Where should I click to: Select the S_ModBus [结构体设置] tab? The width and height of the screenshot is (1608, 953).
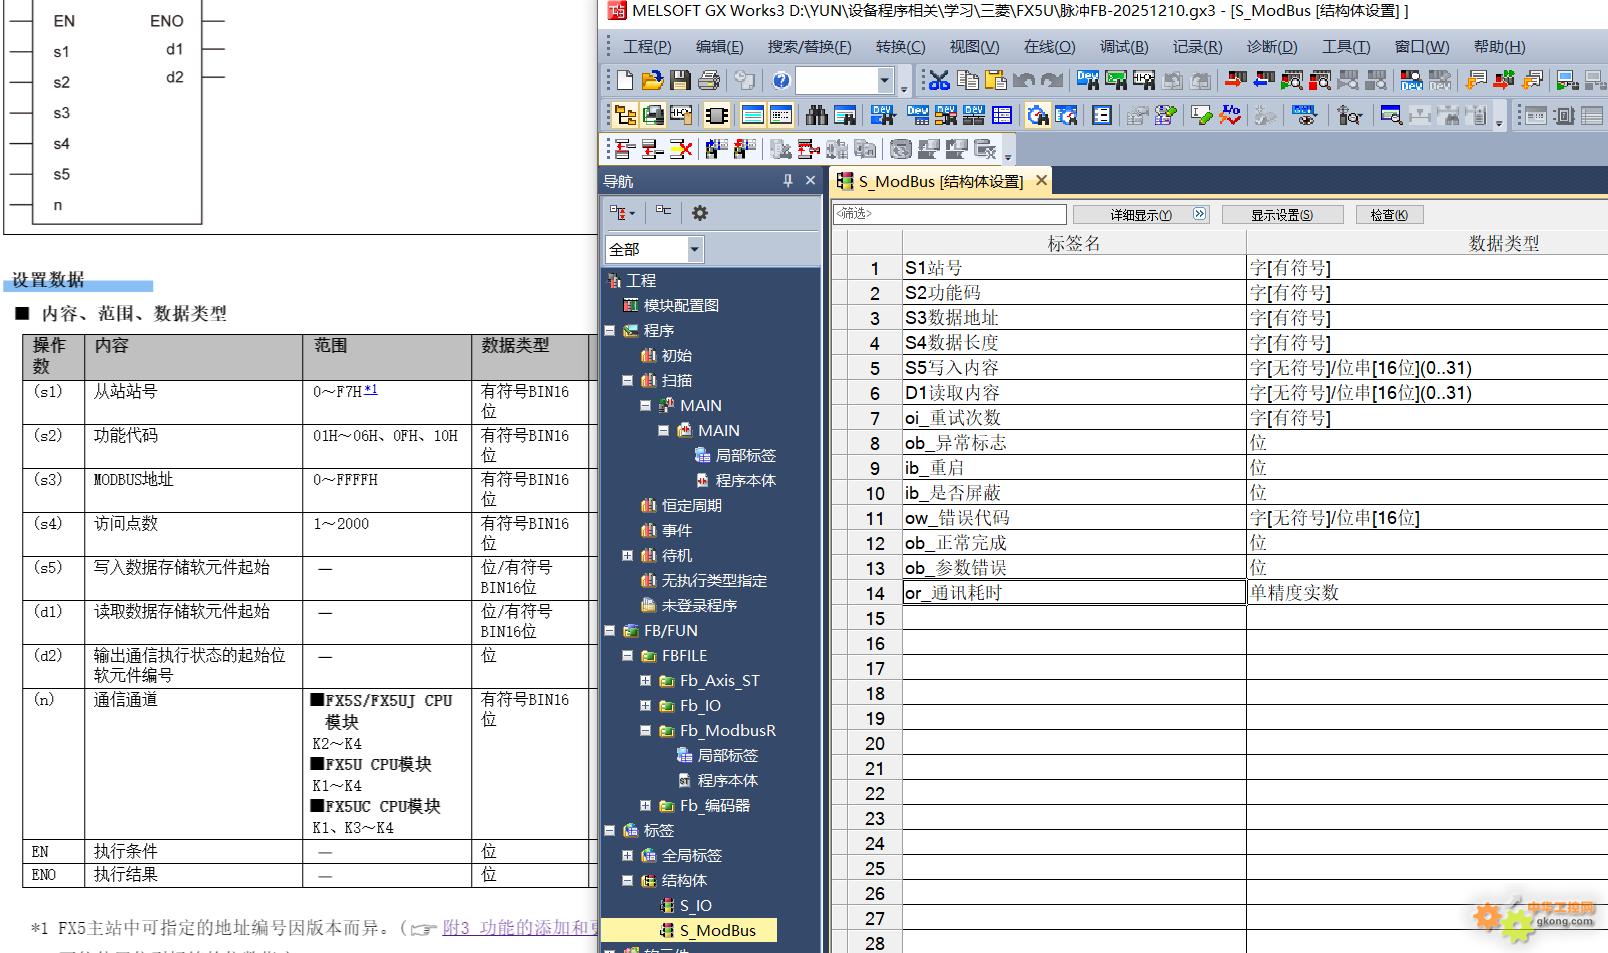(x=940, y=181)
